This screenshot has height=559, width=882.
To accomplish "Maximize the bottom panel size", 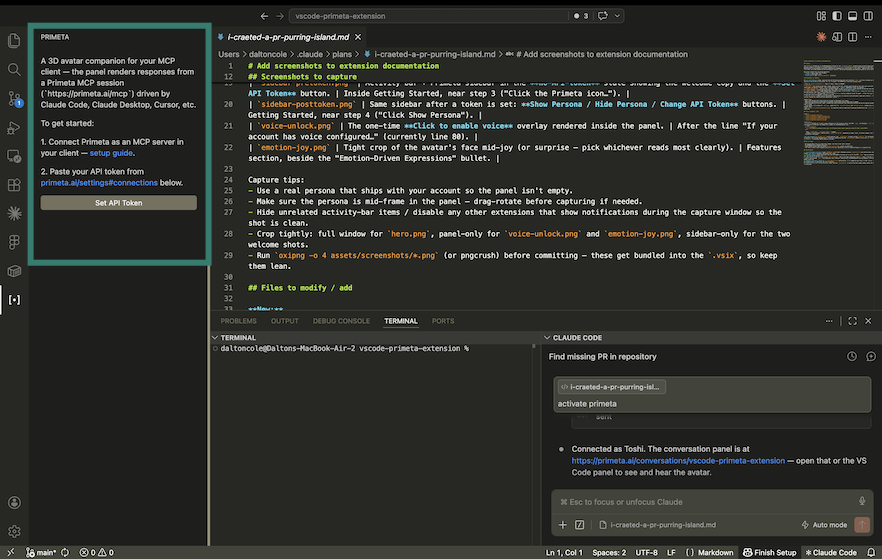I will [x=853, y=321].
